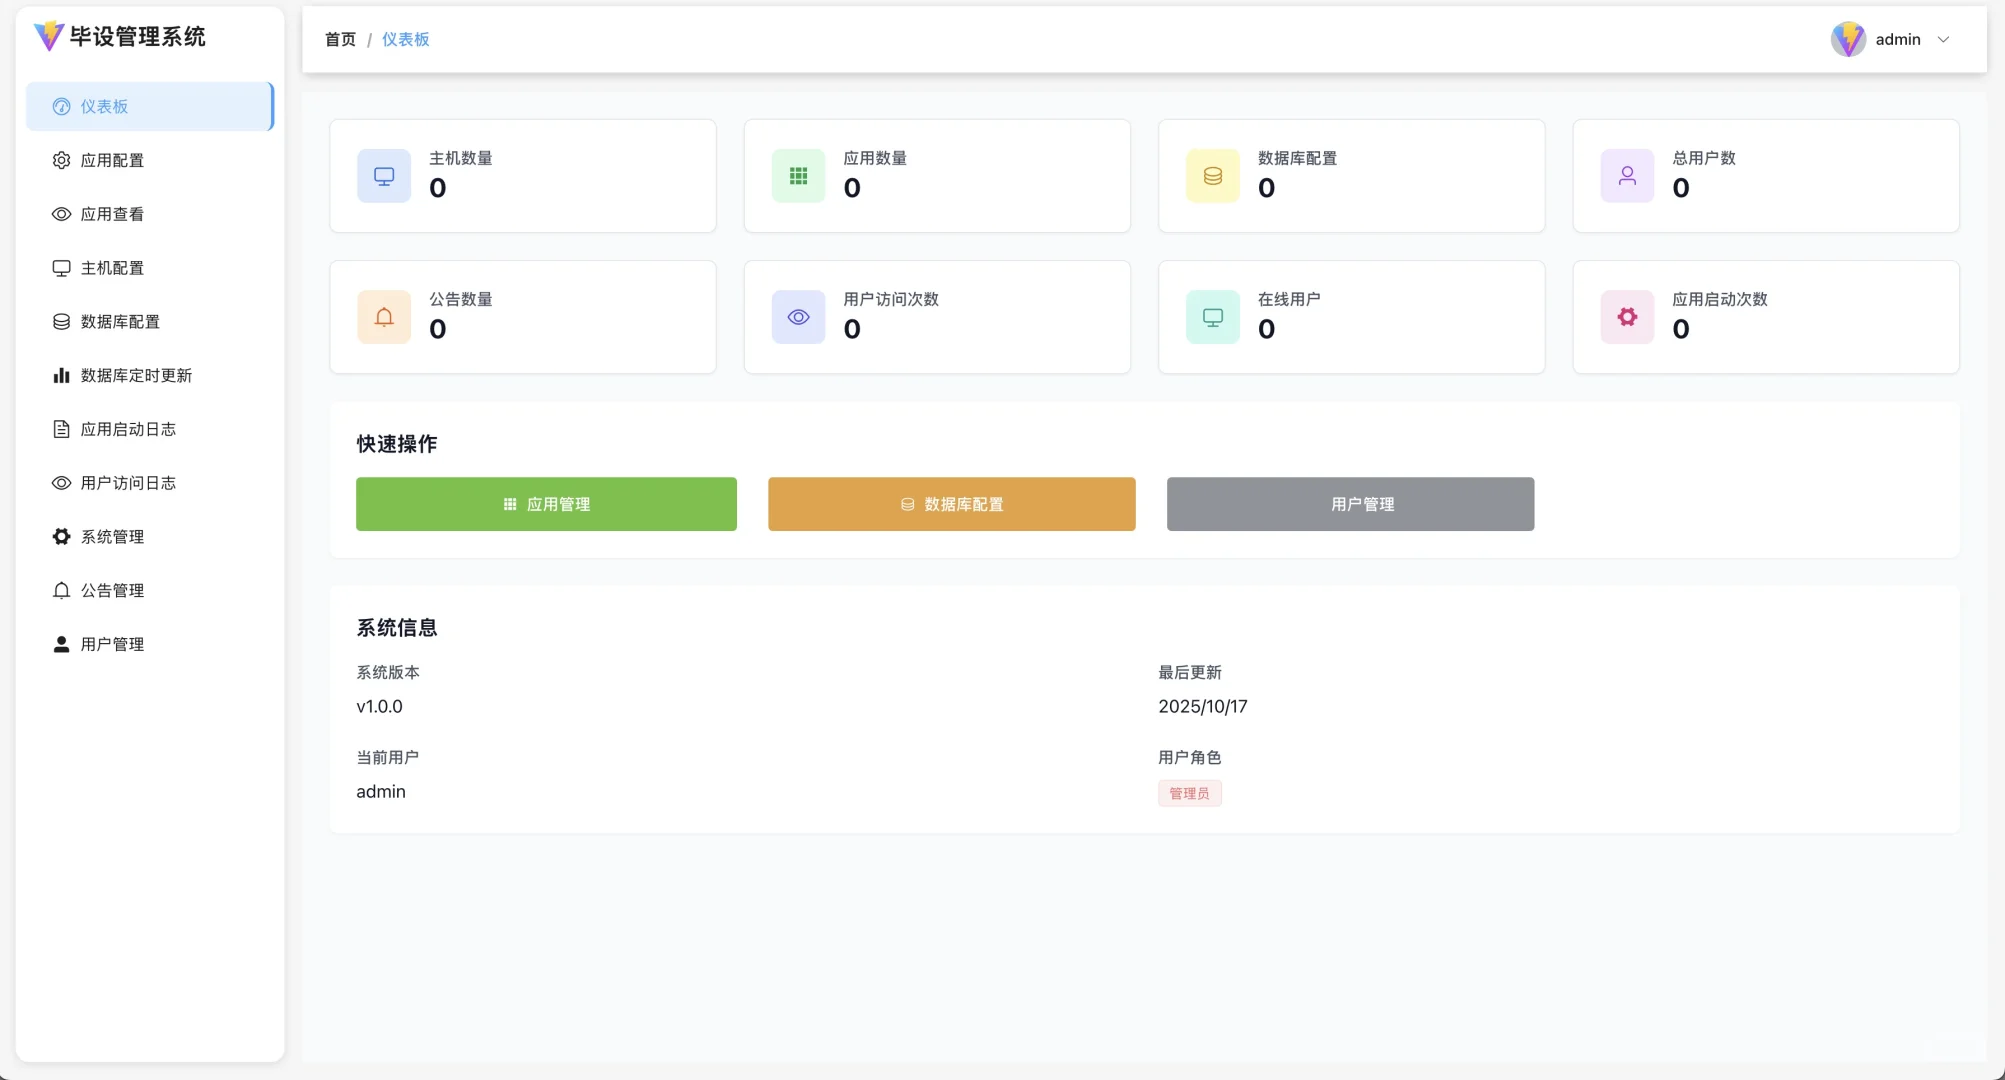The image size is (2005, 1080).
Task: Open 应用查看 via its eye icon
Action: [x=61, y=214]
